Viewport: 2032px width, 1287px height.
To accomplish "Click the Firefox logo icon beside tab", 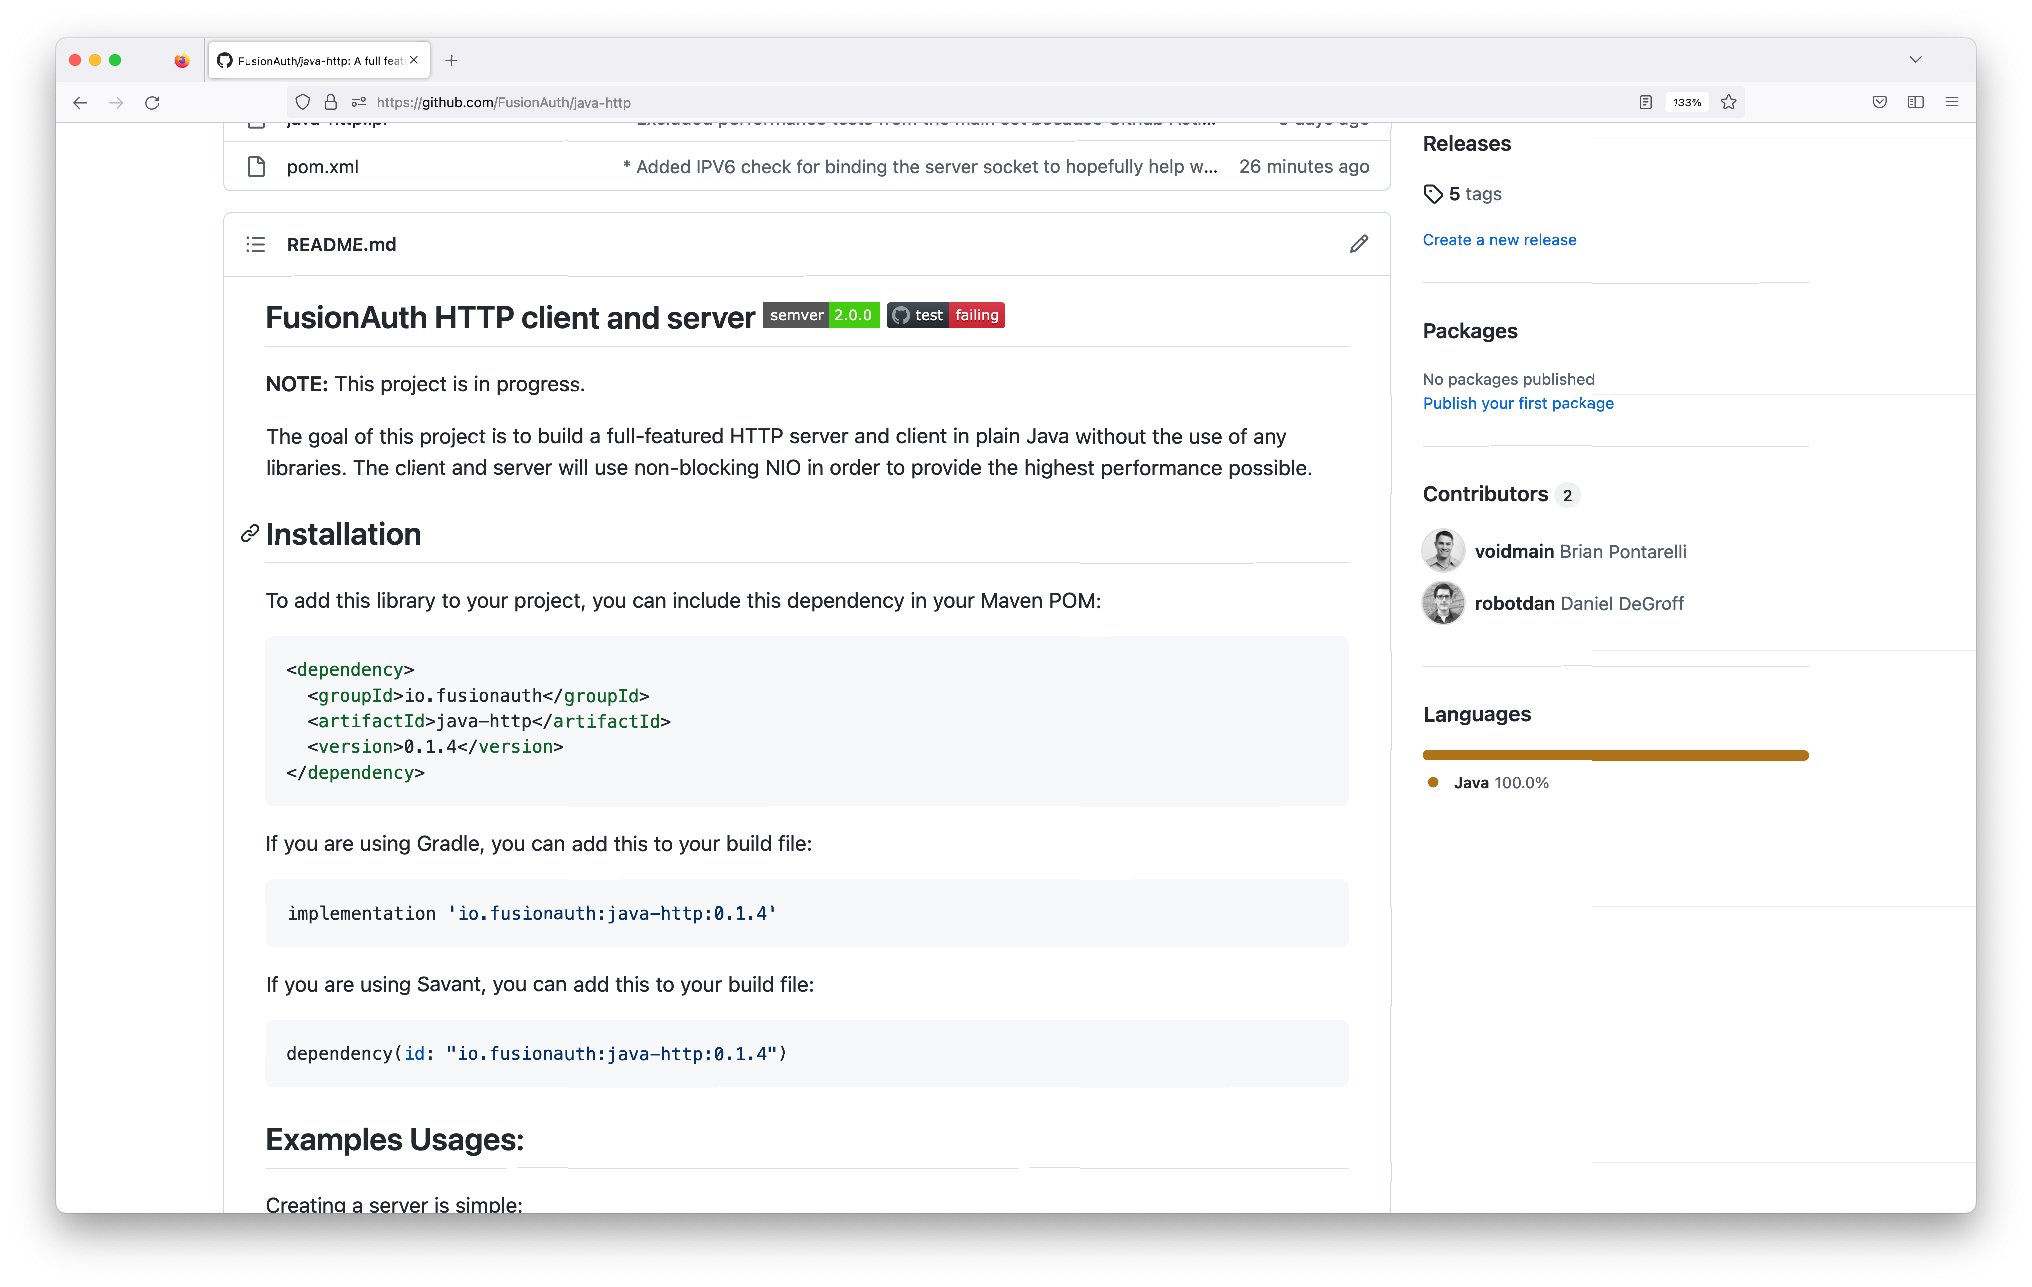I will [x=181, y=61].
